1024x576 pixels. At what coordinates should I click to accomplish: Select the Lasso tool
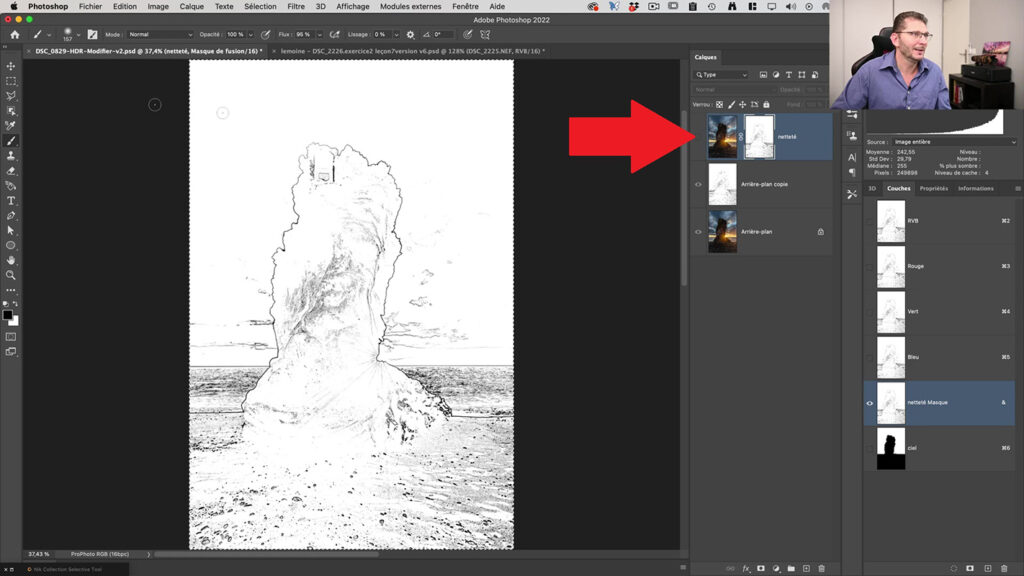(x=12, y=95)
